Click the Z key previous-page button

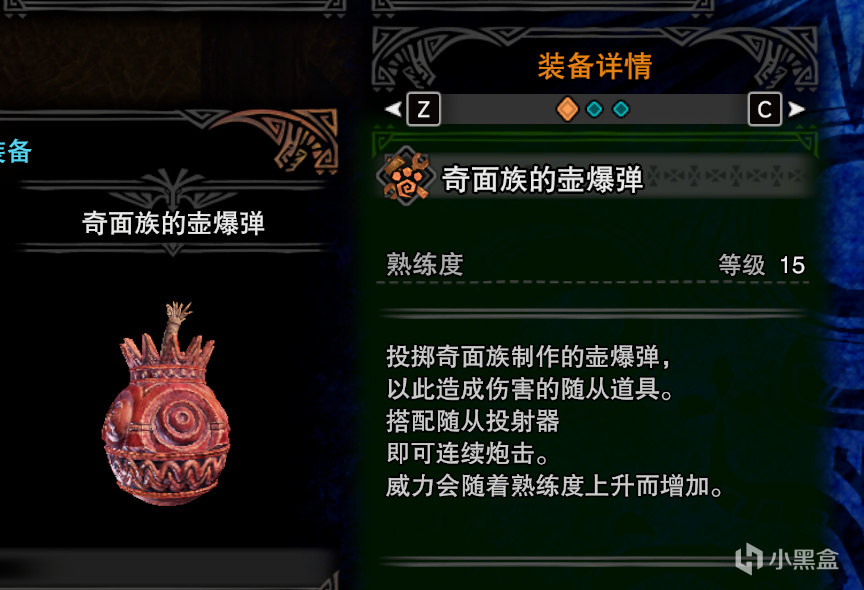423,110
